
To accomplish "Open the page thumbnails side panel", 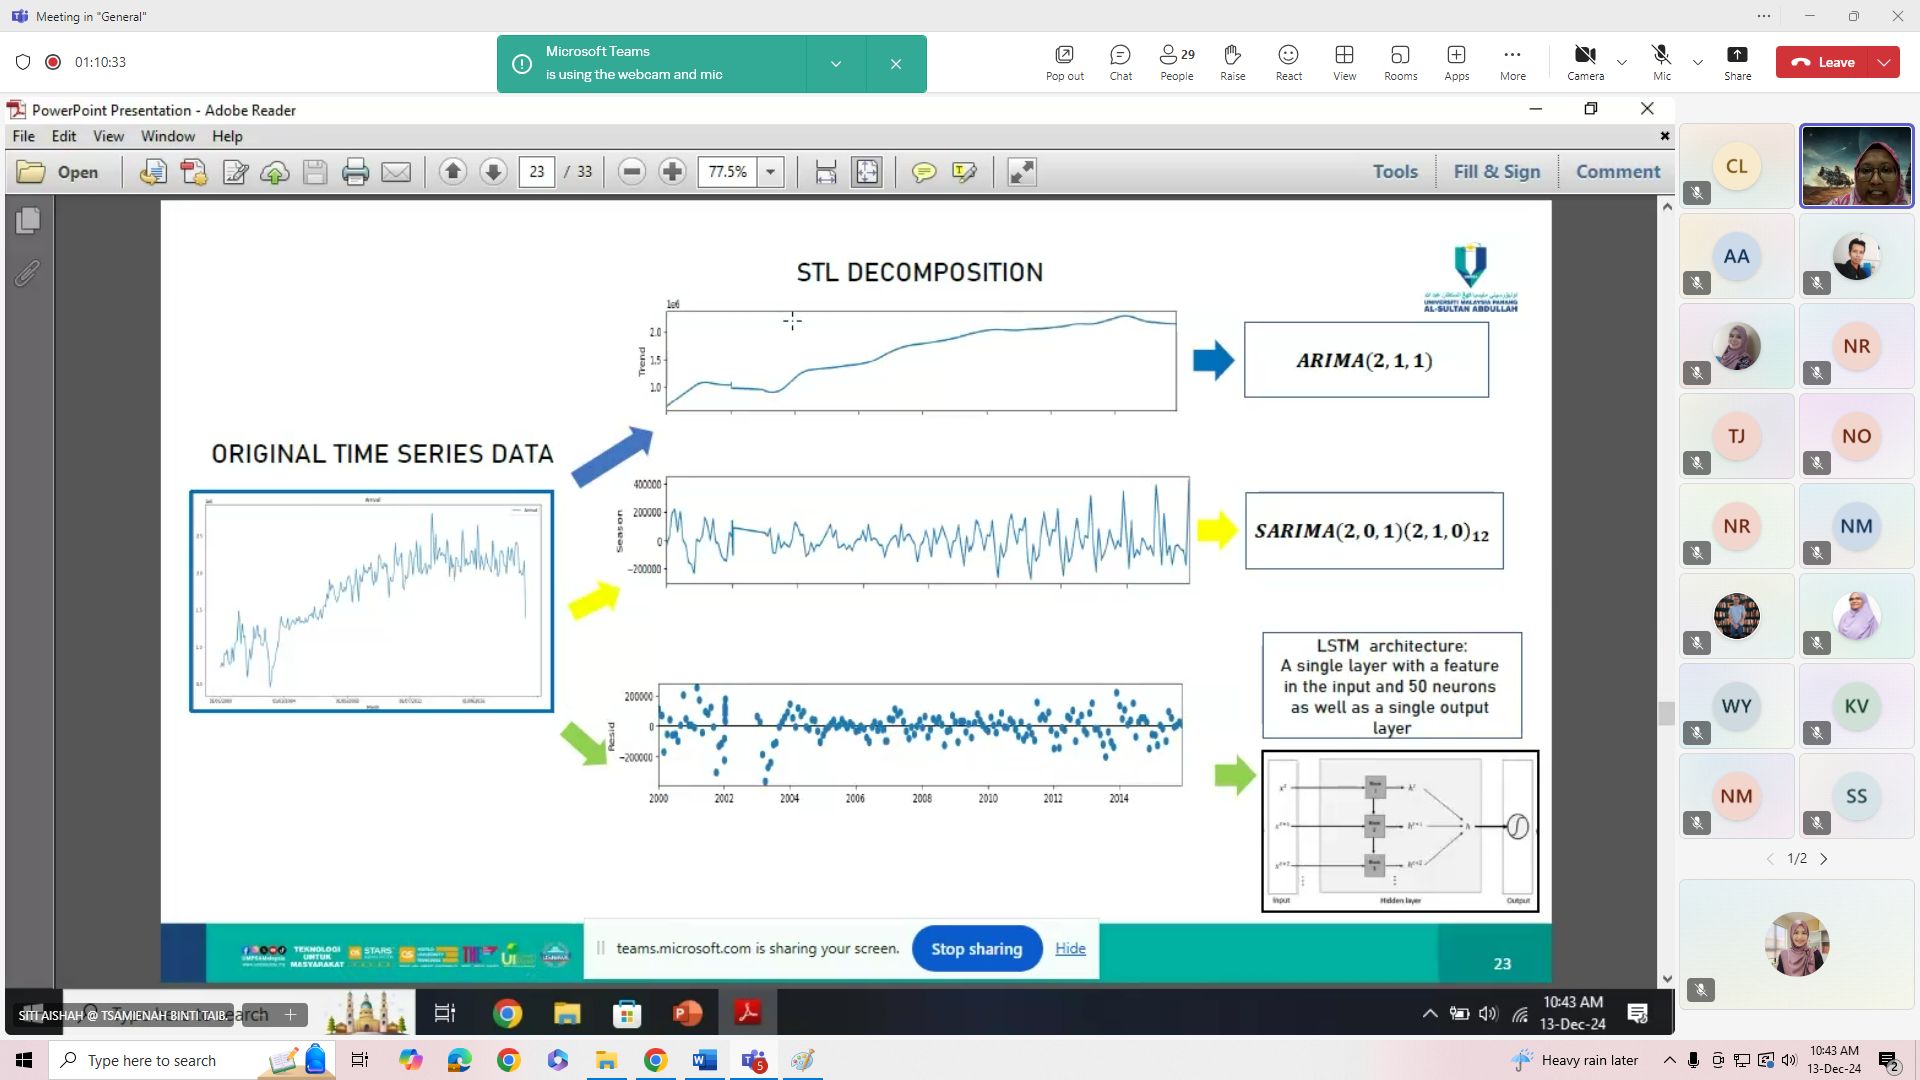I will (28, 220).
